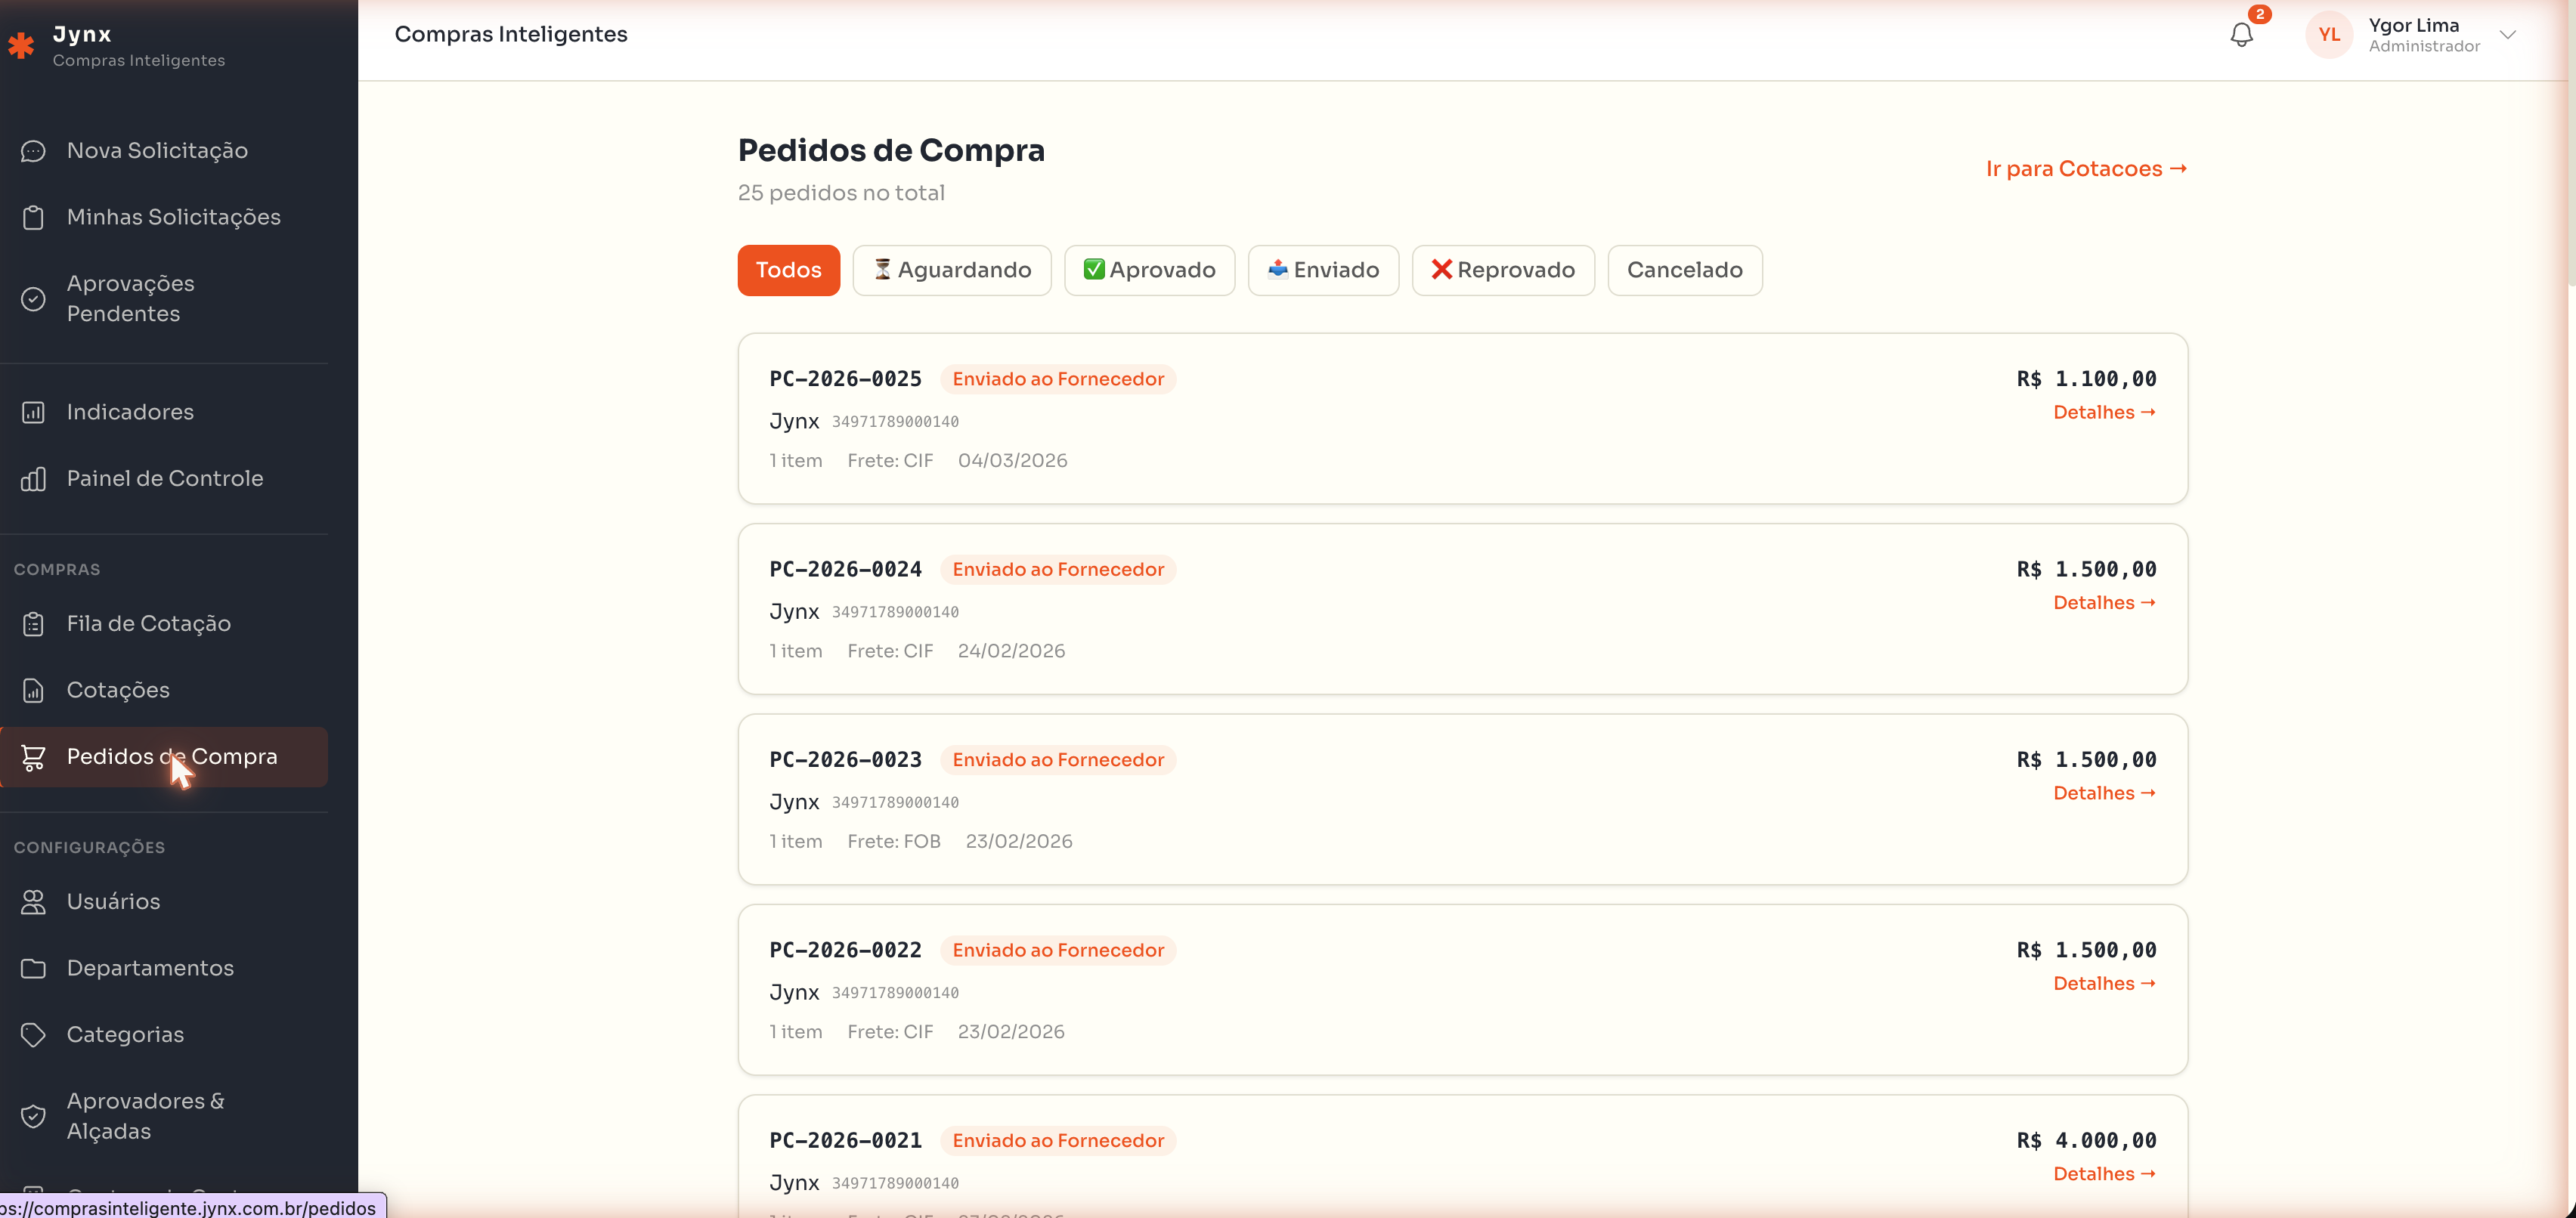Click the 25 pedidos no total text
Image resolution: width=2576 pixels, height=1218 pixels.
841,193
